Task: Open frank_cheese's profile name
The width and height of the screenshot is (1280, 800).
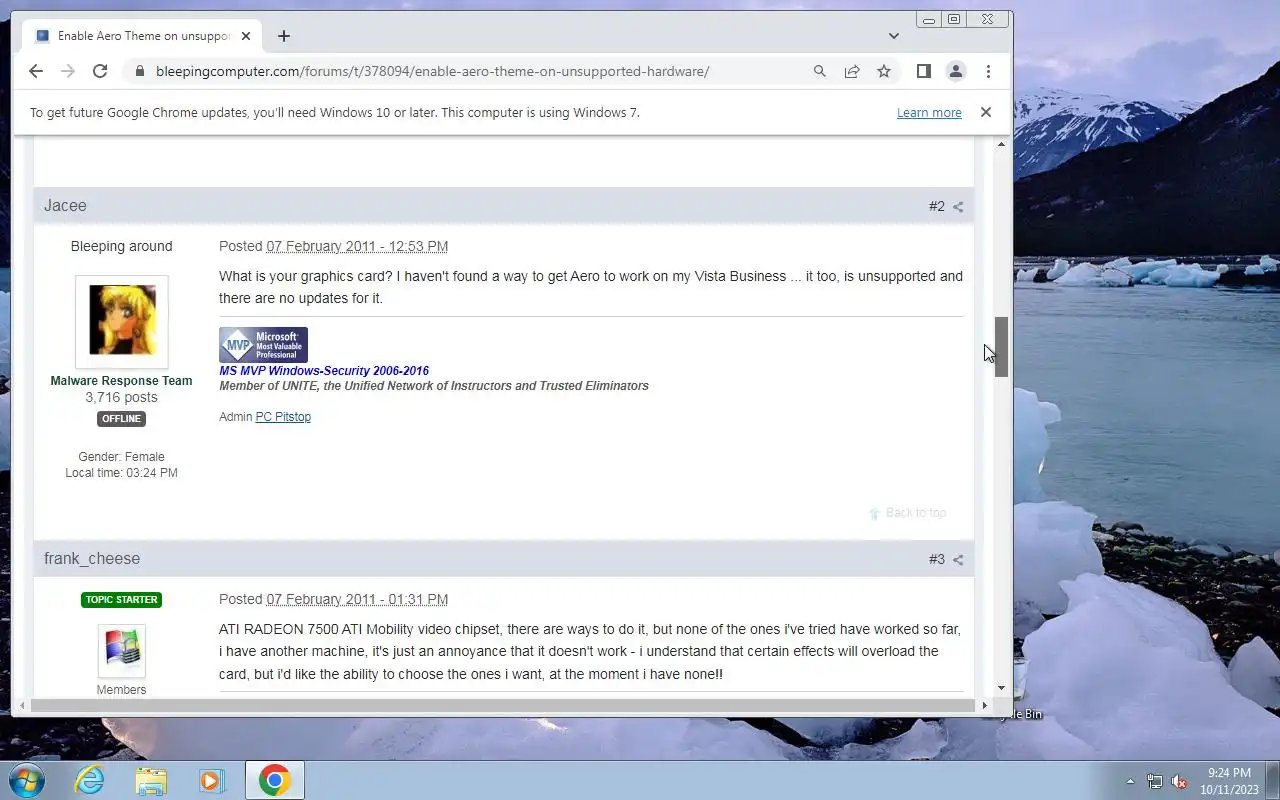Action: (92, 558)
